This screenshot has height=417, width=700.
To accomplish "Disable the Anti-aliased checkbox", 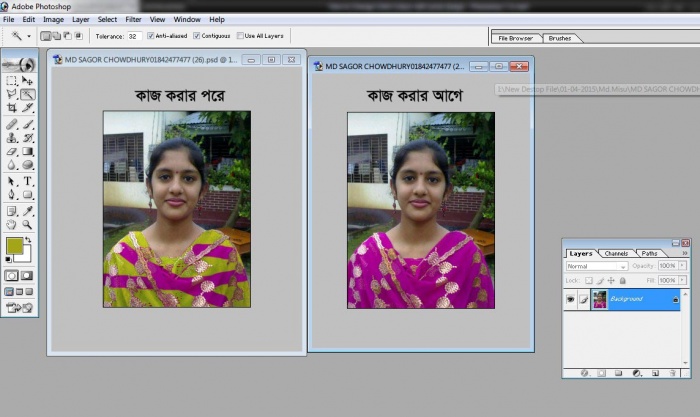I will (x=151, y=36).
